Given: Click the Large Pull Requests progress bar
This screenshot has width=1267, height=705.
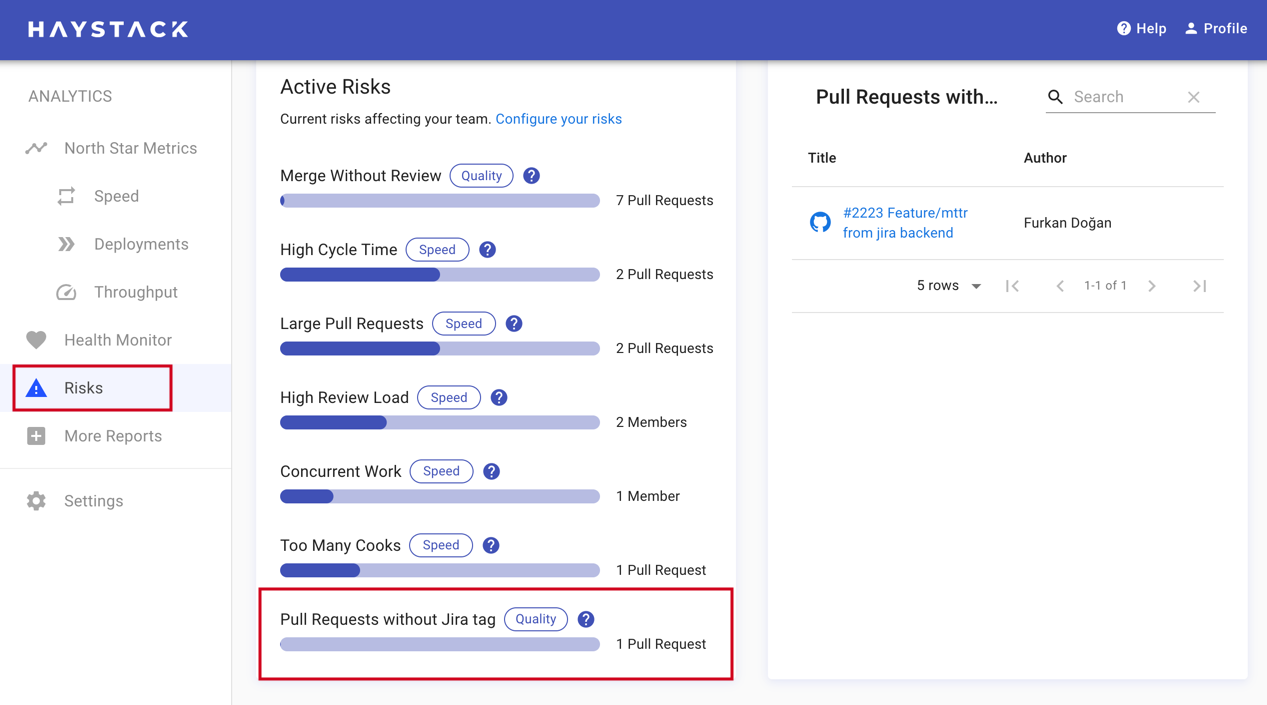Looking at the screenshot, I should [x=440, y=349].
